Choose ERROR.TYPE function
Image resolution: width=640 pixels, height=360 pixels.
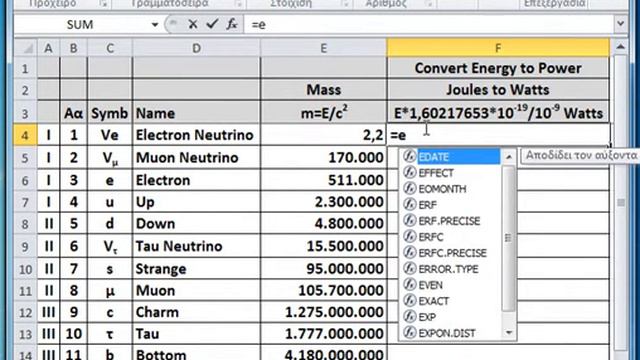pyautogui.click(x=450, y=269)
